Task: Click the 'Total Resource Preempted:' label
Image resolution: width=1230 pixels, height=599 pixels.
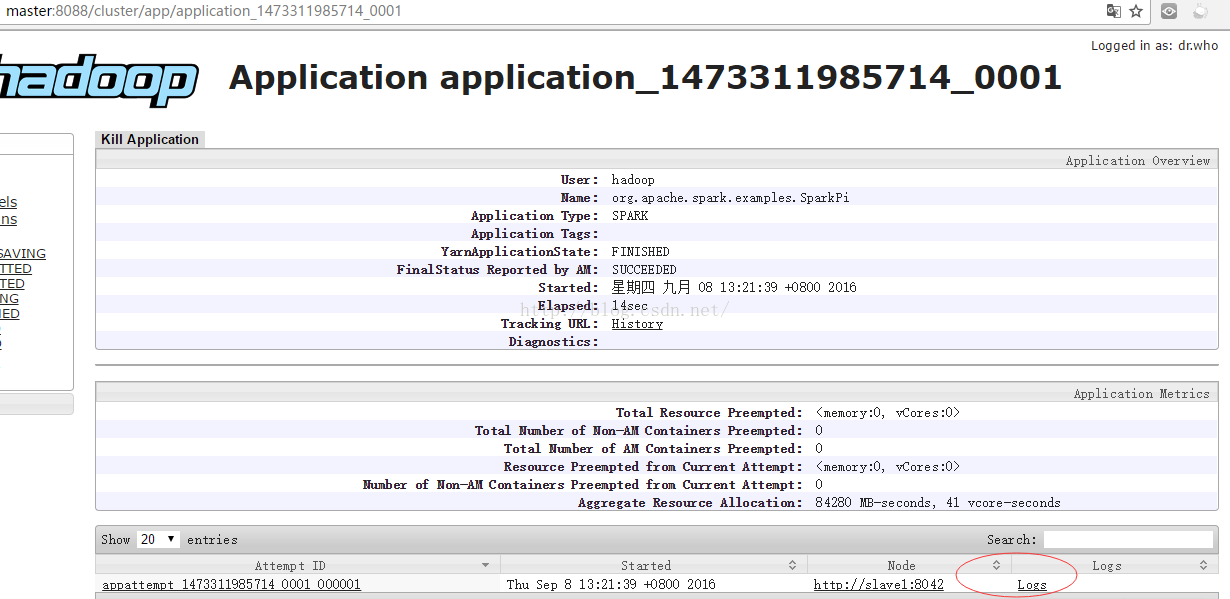Action: coord(709,413)
